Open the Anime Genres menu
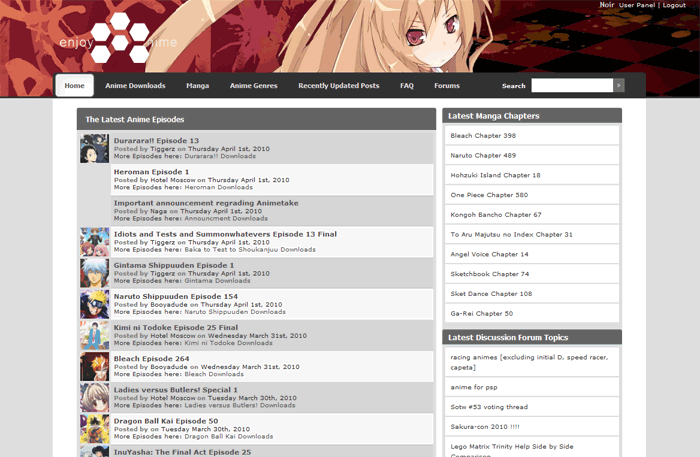 click(254, 86)
